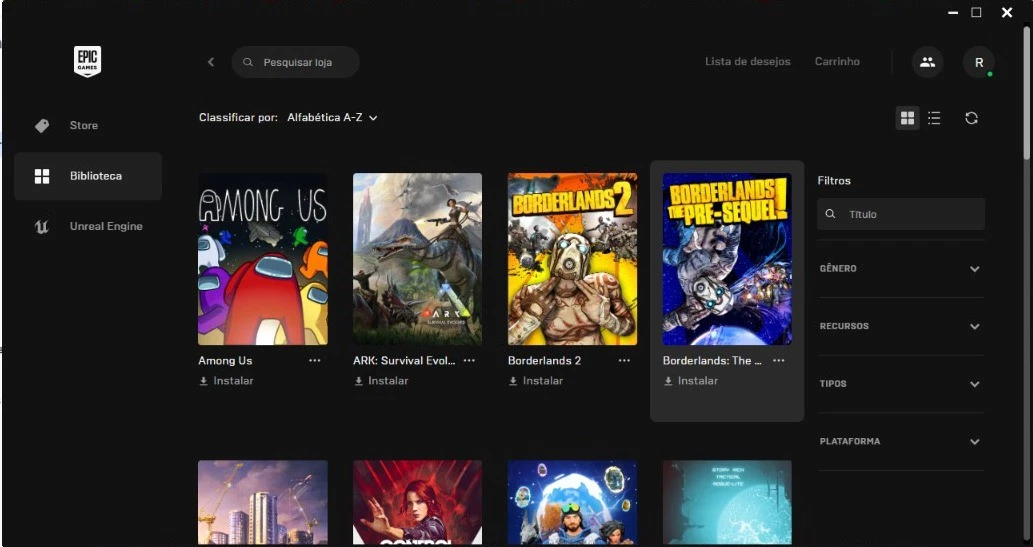Expand the PLATAFORMA filter
This screenshot has width=1033, height=547.
901,442
